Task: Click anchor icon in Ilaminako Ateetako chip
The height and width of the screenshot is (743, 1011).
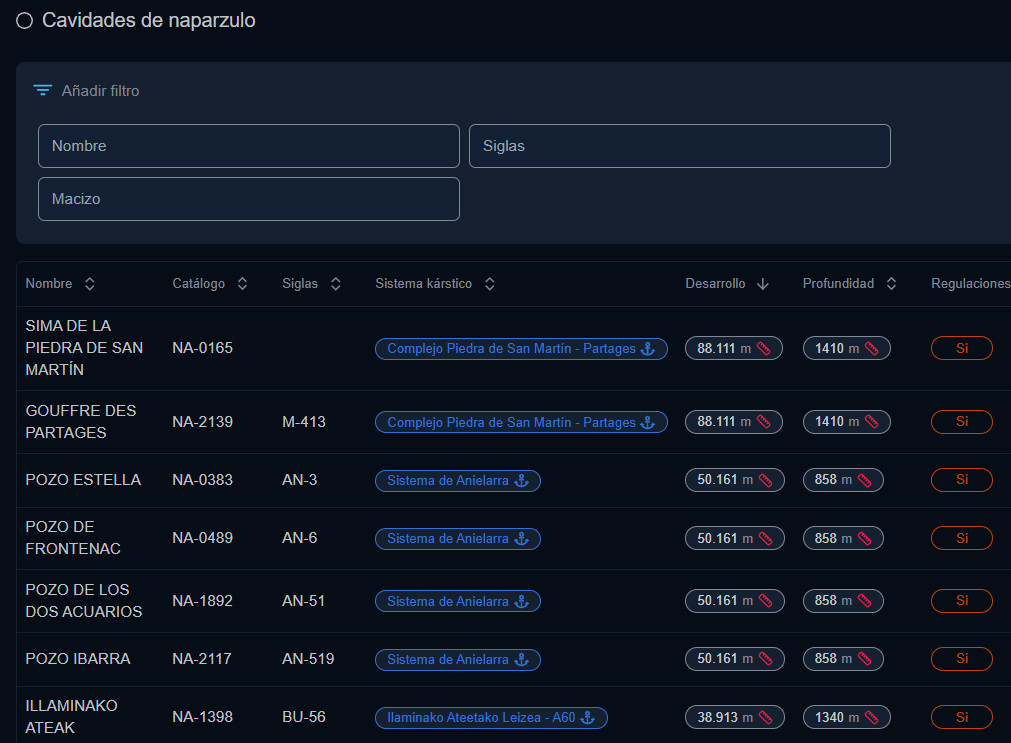Action: (587, 718)
